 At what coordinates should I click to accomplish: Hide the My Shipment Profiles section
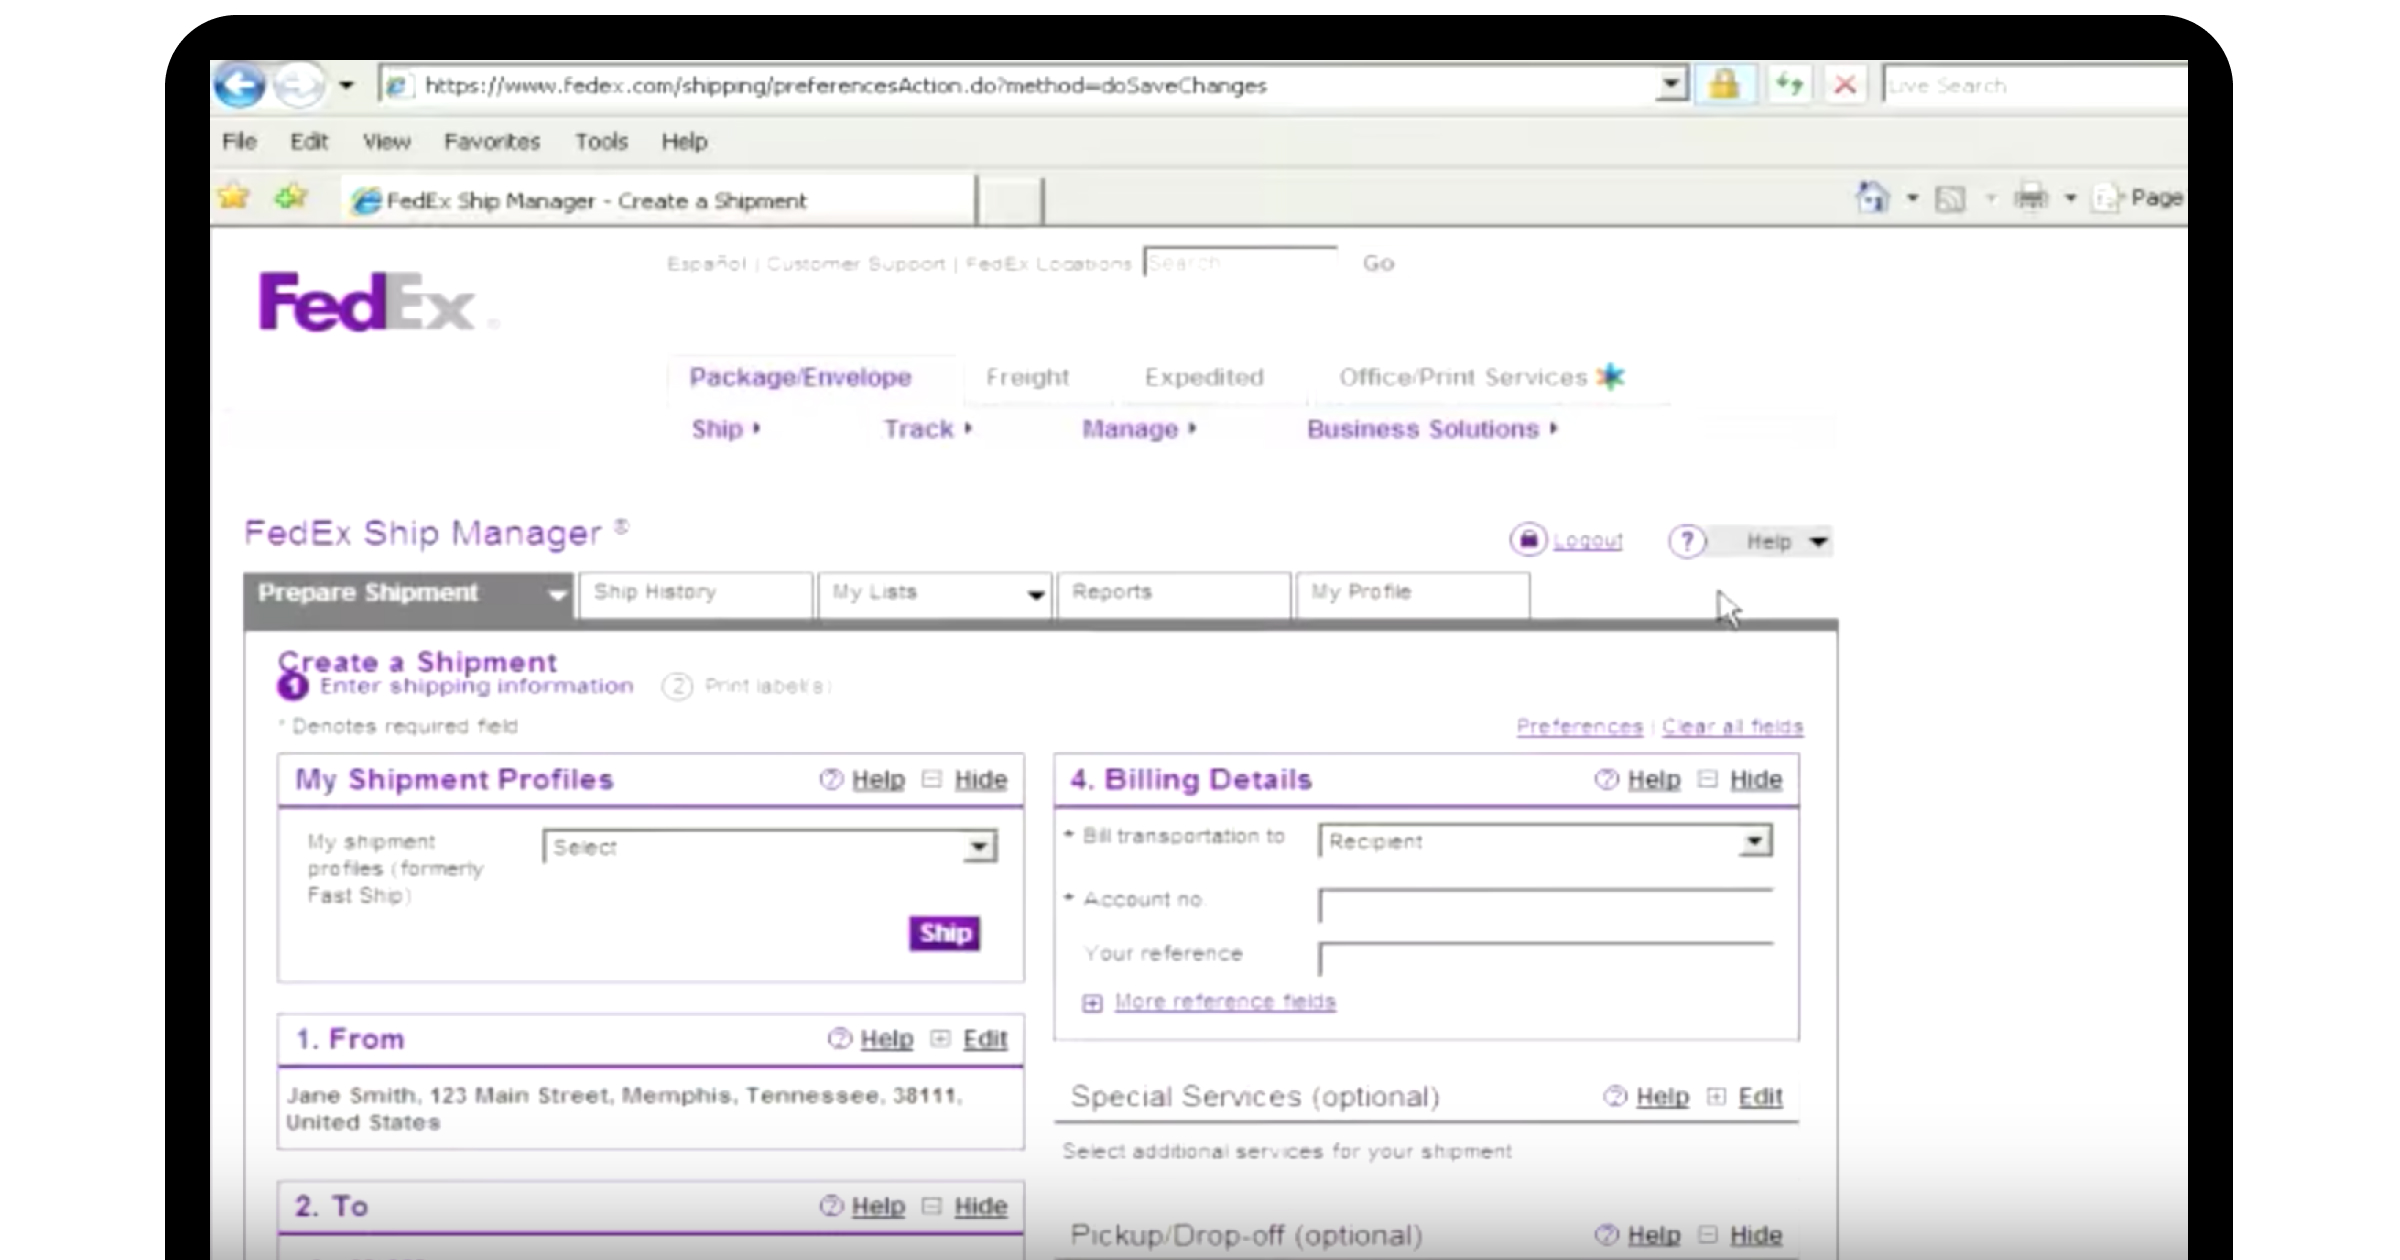pyautogui.click(x=979, y=780)
